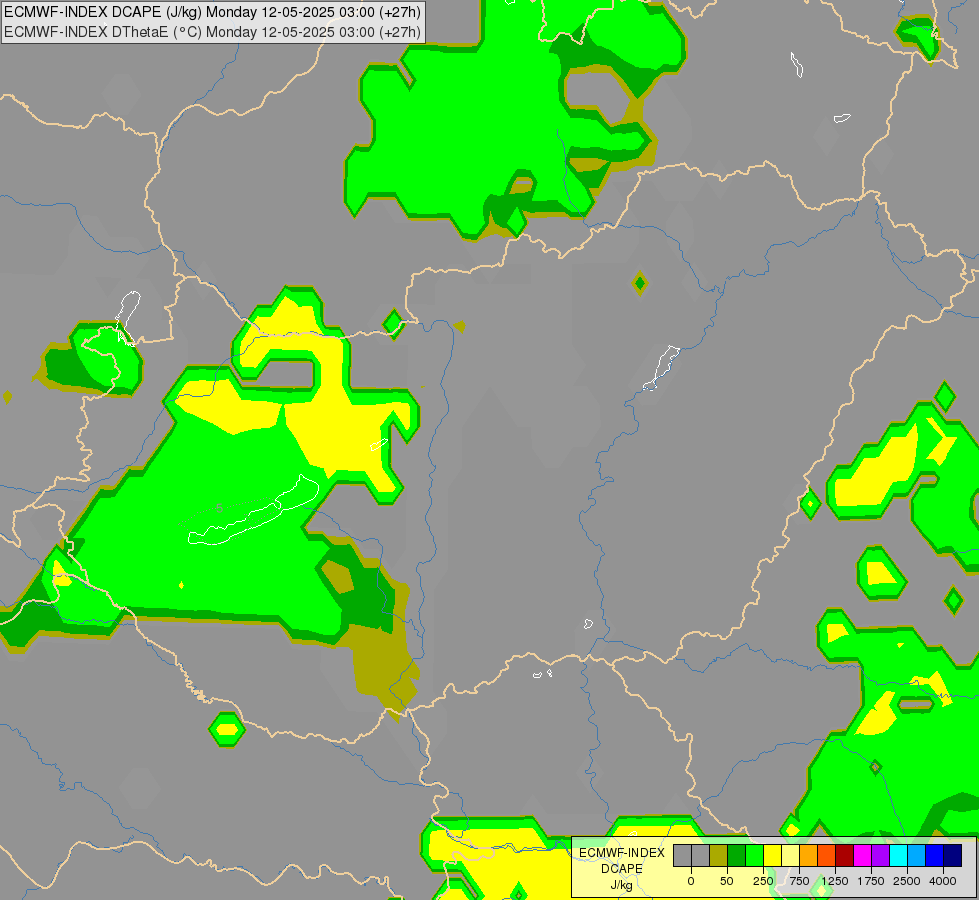Click the legend value 750
The width and height of the screenshot is (979, 900).
tap(799, 881)
